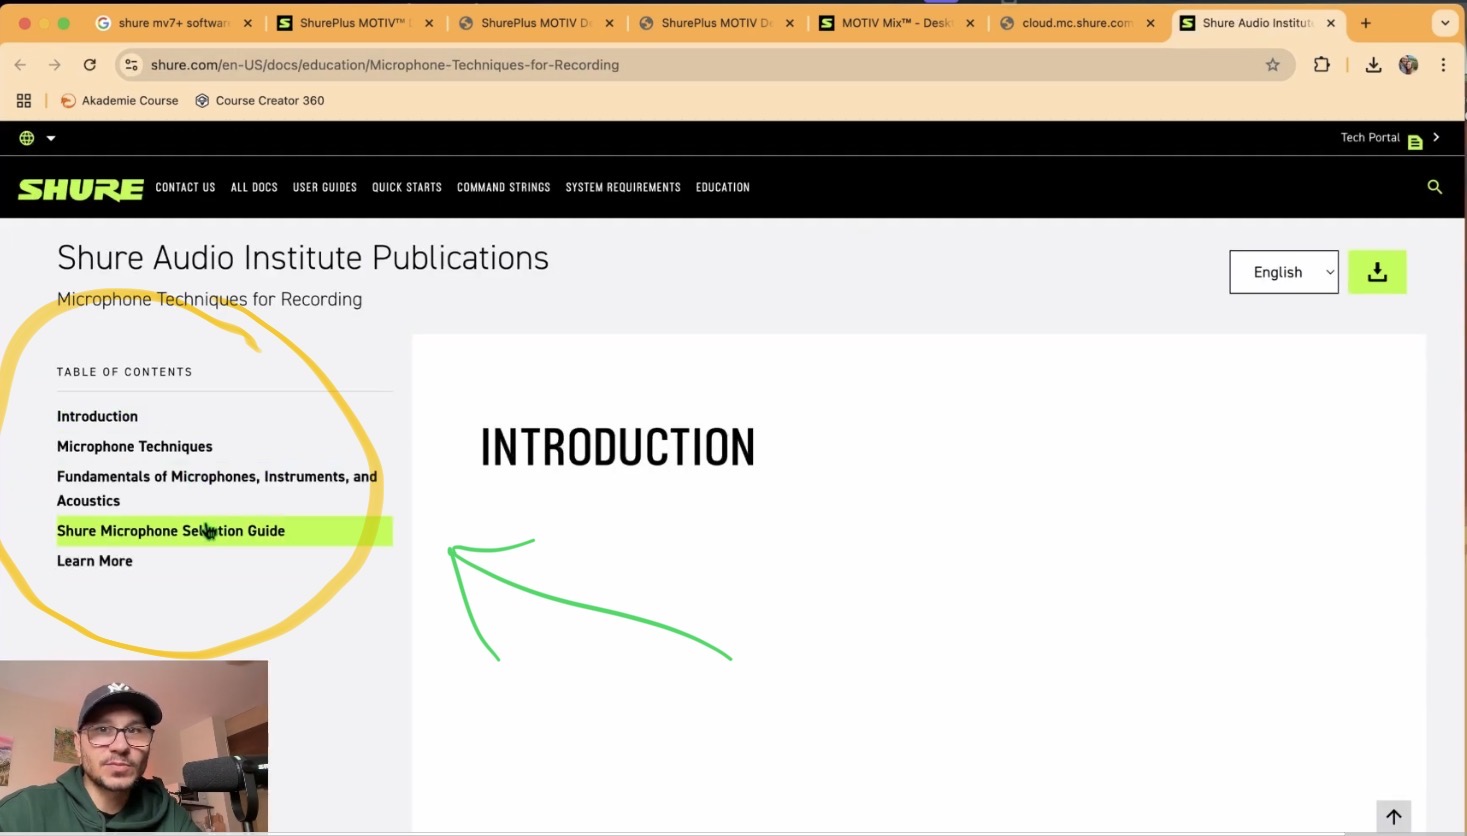Viewport: 1467px width, 836px height.
Task: Open the browser downloads icon
Action: (1373, 65)
